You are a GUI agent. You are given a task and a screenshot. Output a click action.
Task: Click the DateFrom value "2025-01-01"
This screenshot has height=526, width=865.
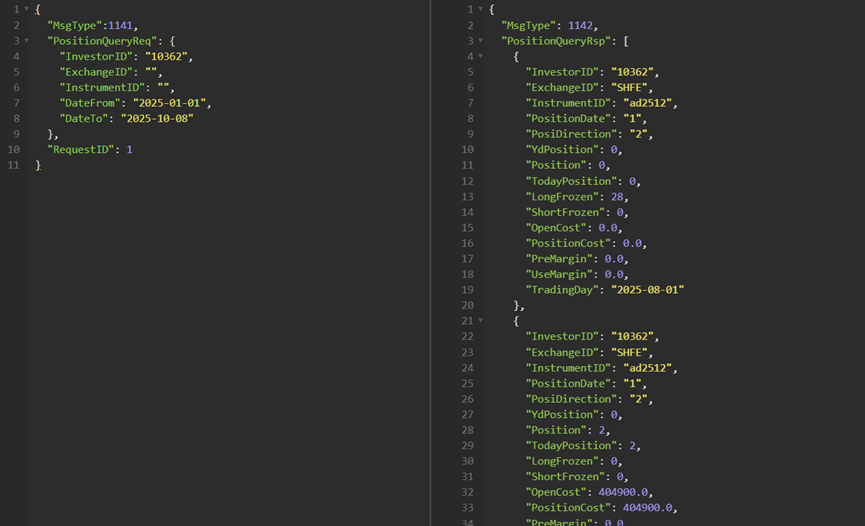pyautogui.click(x=166, y=103)
